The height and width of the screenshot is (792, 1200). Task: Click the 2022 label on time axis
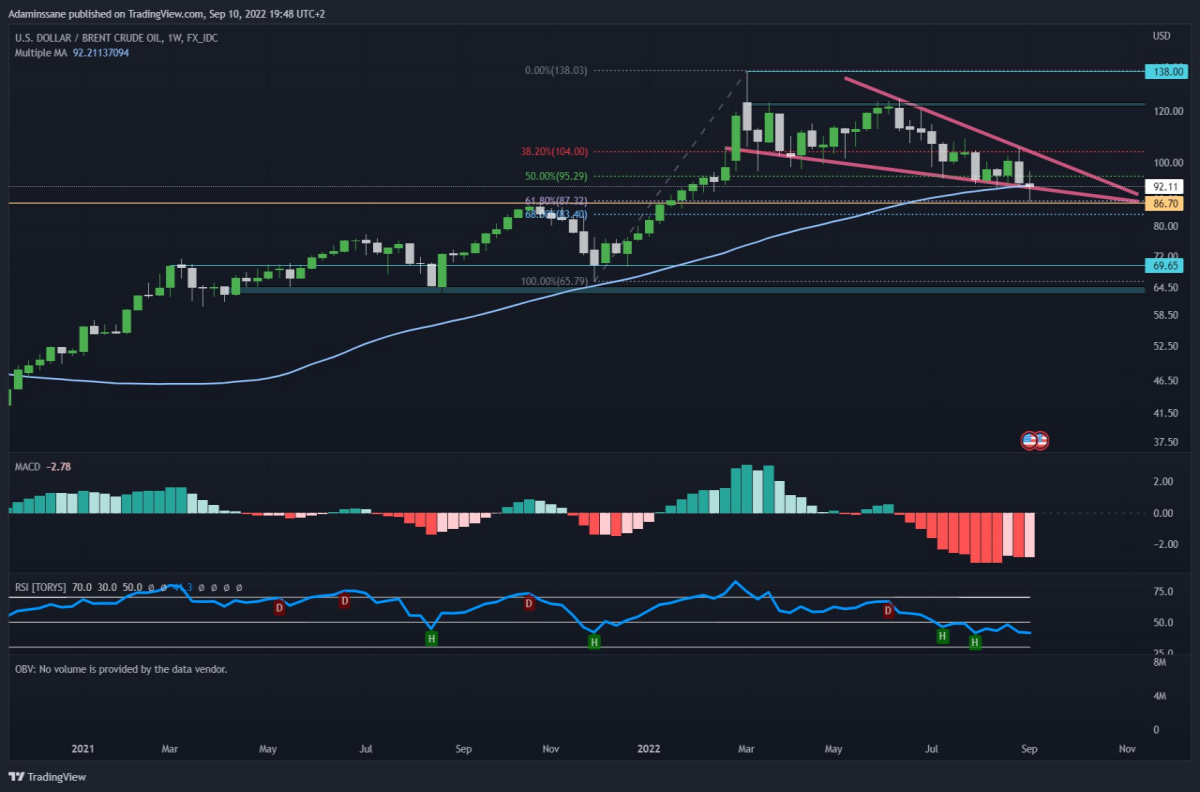pos(650,747)
